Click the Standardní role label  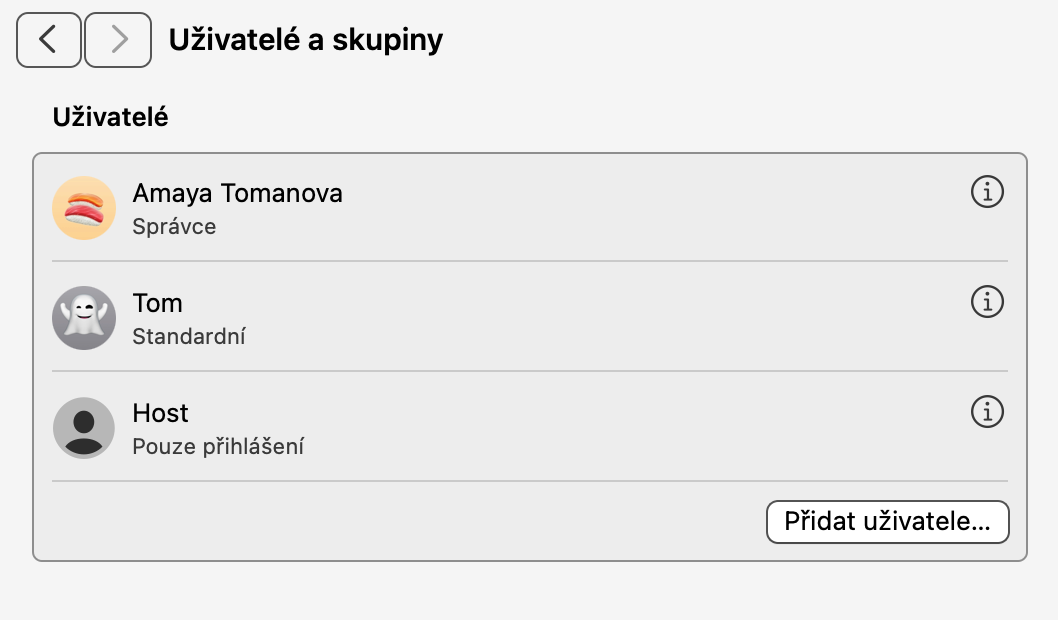pyautogui.click(x=189, y=337)
